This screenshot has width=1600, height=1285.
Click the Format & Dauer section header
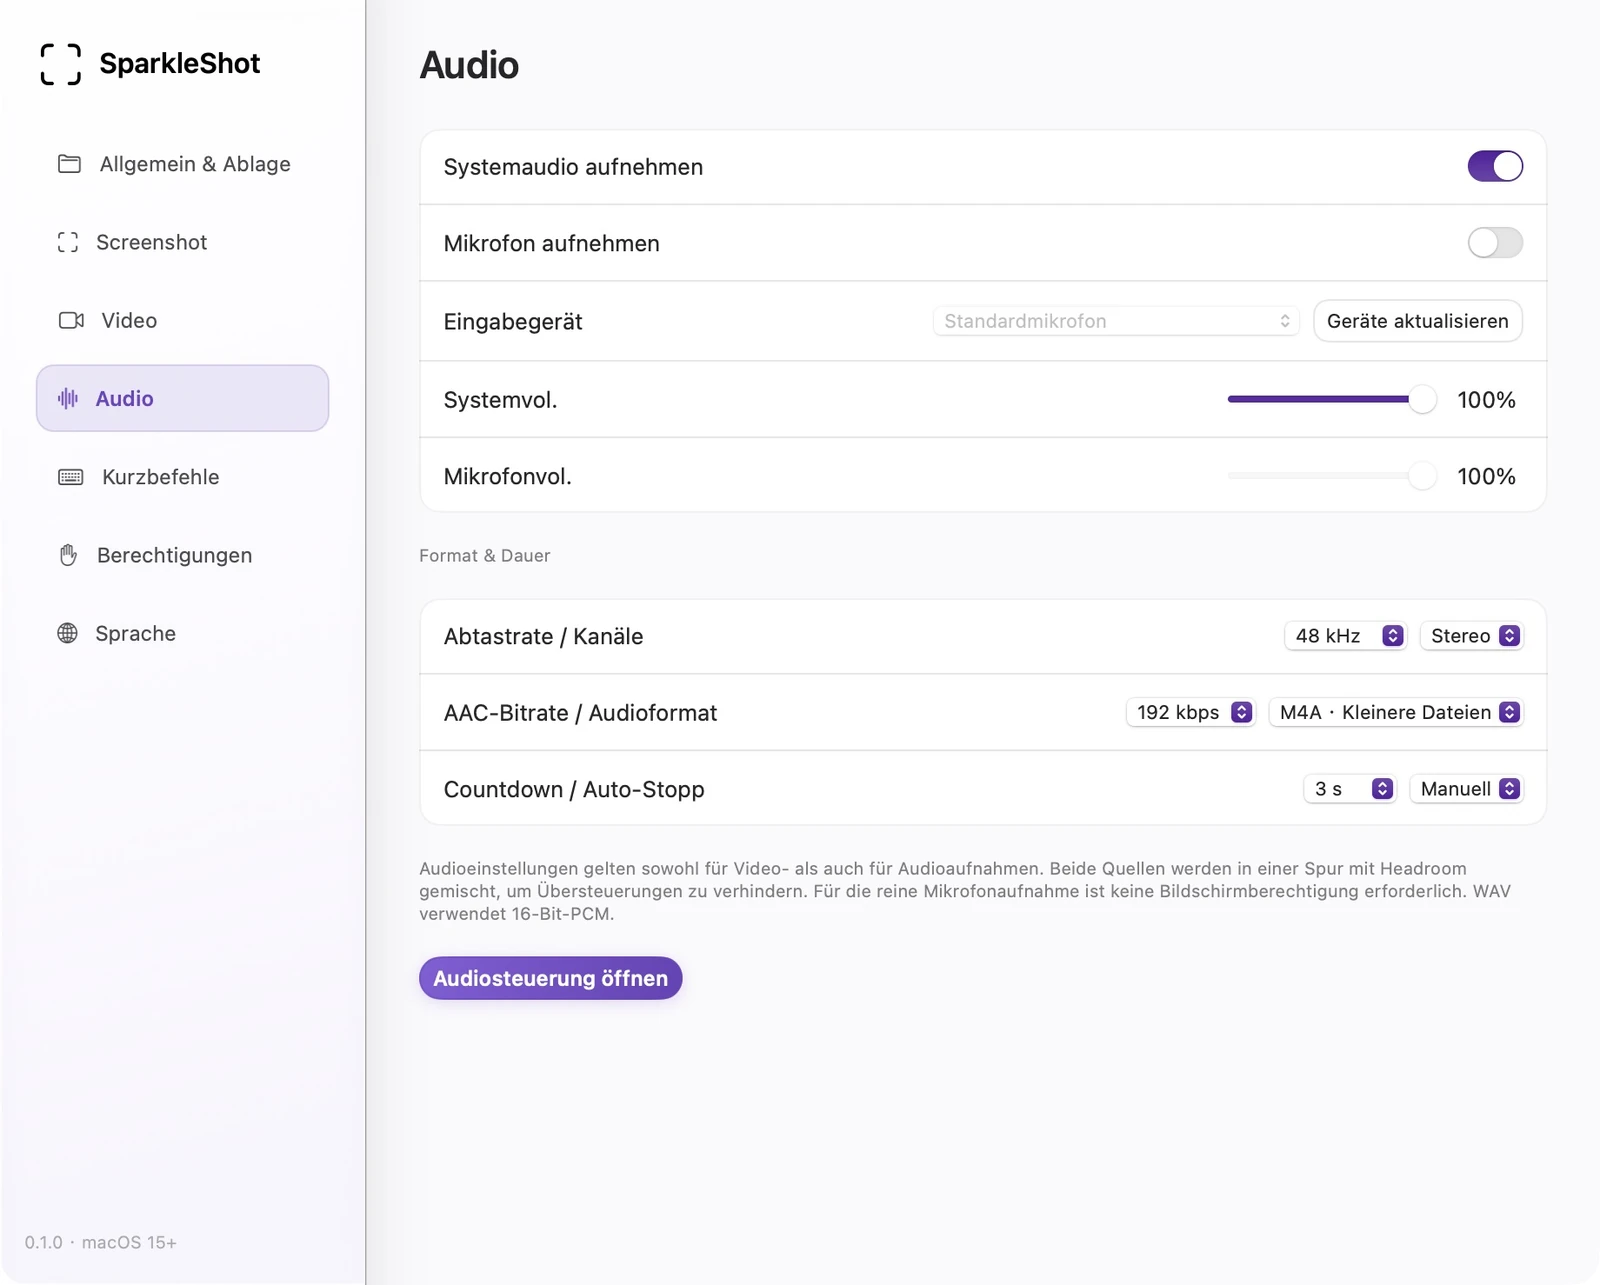click(x=485, y=556)
